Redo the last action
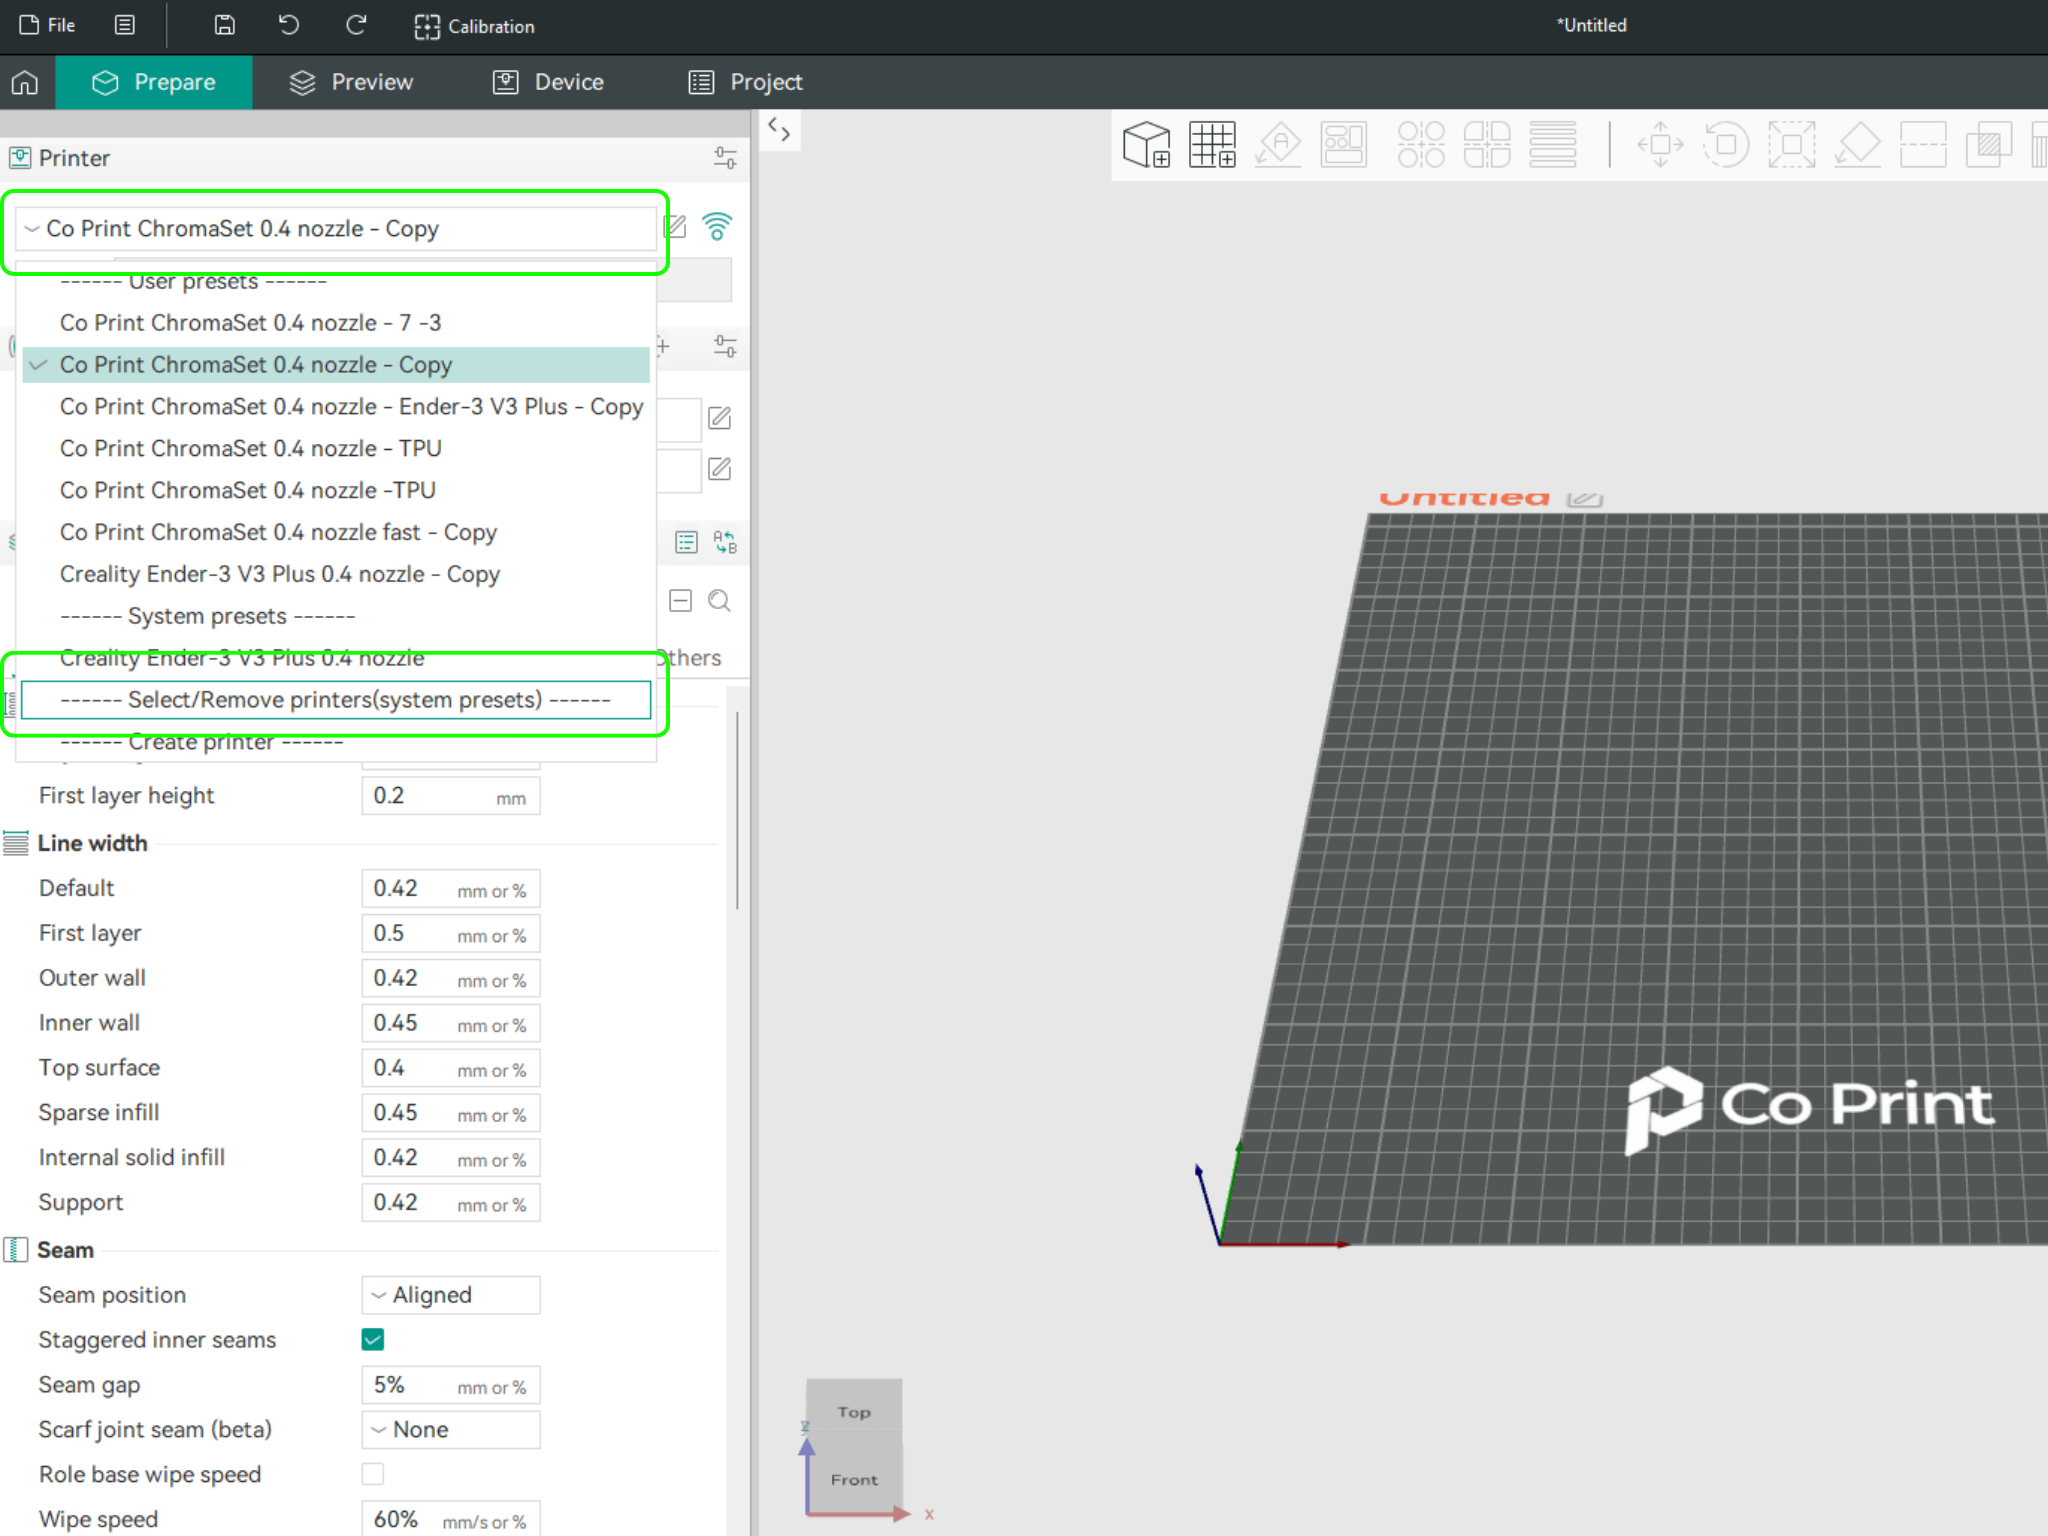Image resolution: width=2048 pixels, height=1536 pixels. tap(355, 25)
